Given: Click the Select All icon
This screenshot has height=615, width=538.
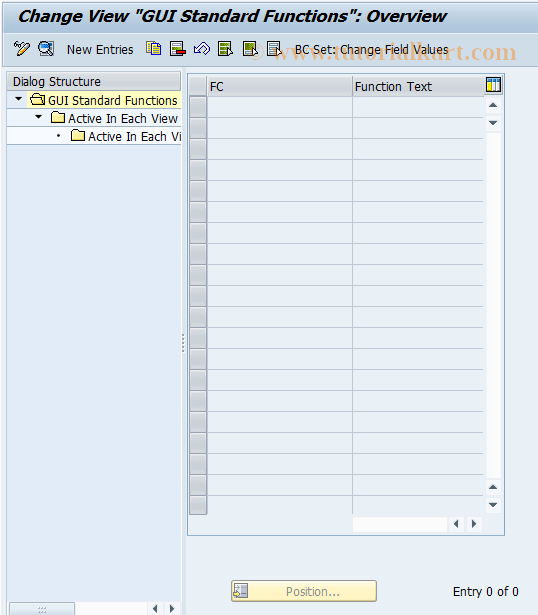Looking at the screenshot, I should [225, 49].
